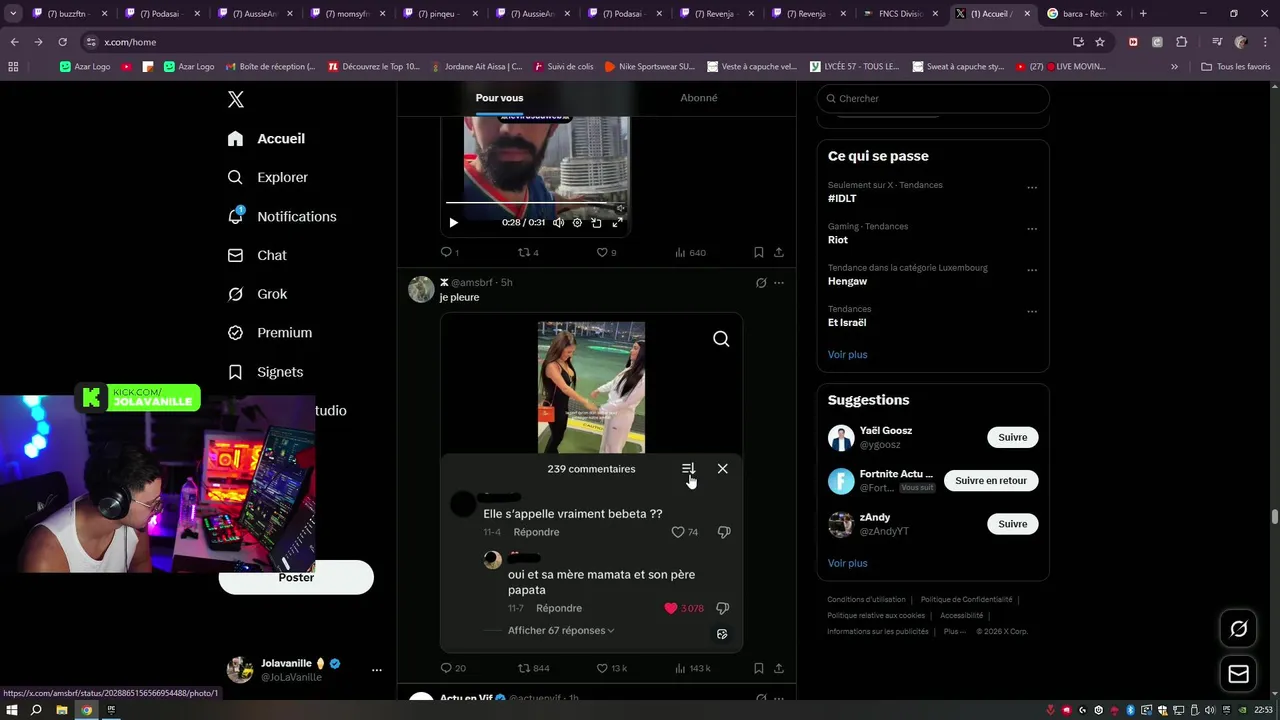Screen dimensions: 1280x720
Task: Sort the 239 commentaires list
Action: [688, 469]
